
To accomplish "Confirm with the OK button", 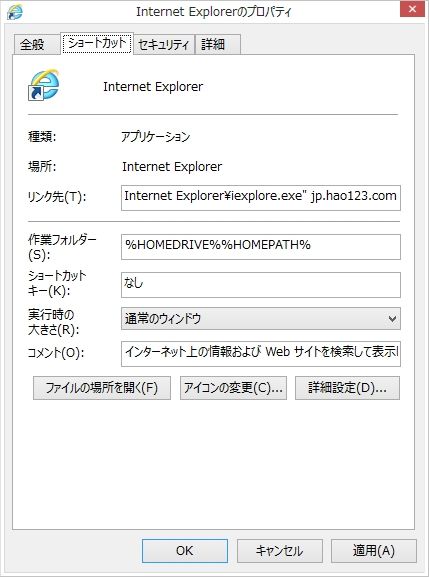I will tap(185, 551).
